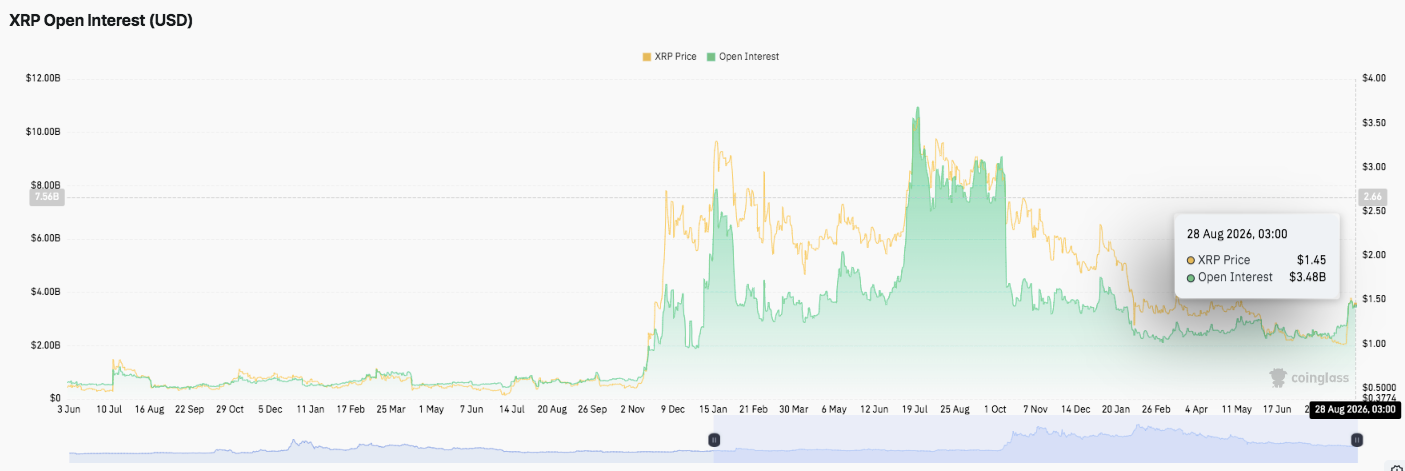The image size is (1405, 471).
Task: Click the 2 Nov x-axis date
Action: tap(634, 409)
